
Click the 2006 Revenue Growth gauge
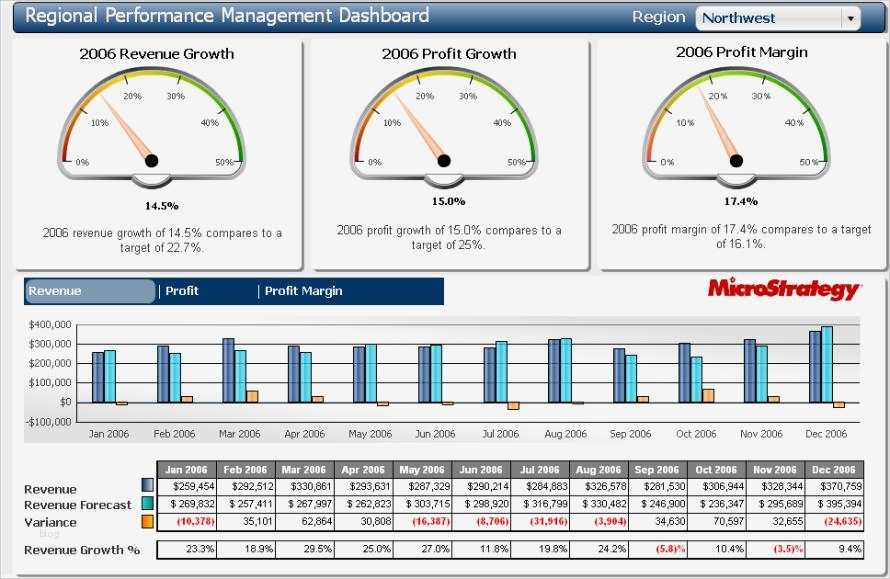pyautogui.click(x=152, y=127)
